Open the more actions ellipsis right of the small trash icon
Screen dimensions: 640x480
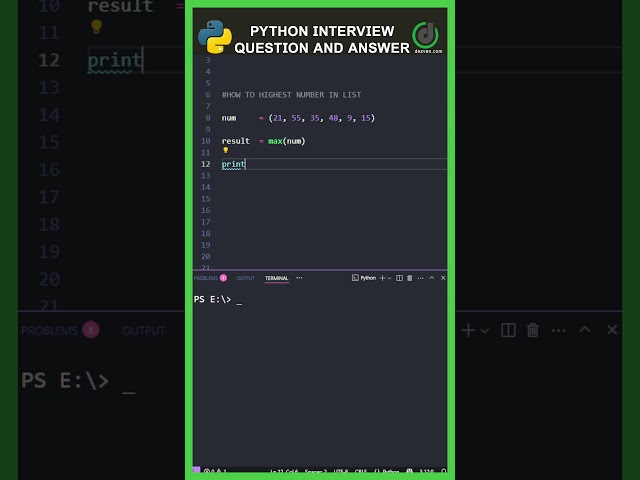[420, 278]
